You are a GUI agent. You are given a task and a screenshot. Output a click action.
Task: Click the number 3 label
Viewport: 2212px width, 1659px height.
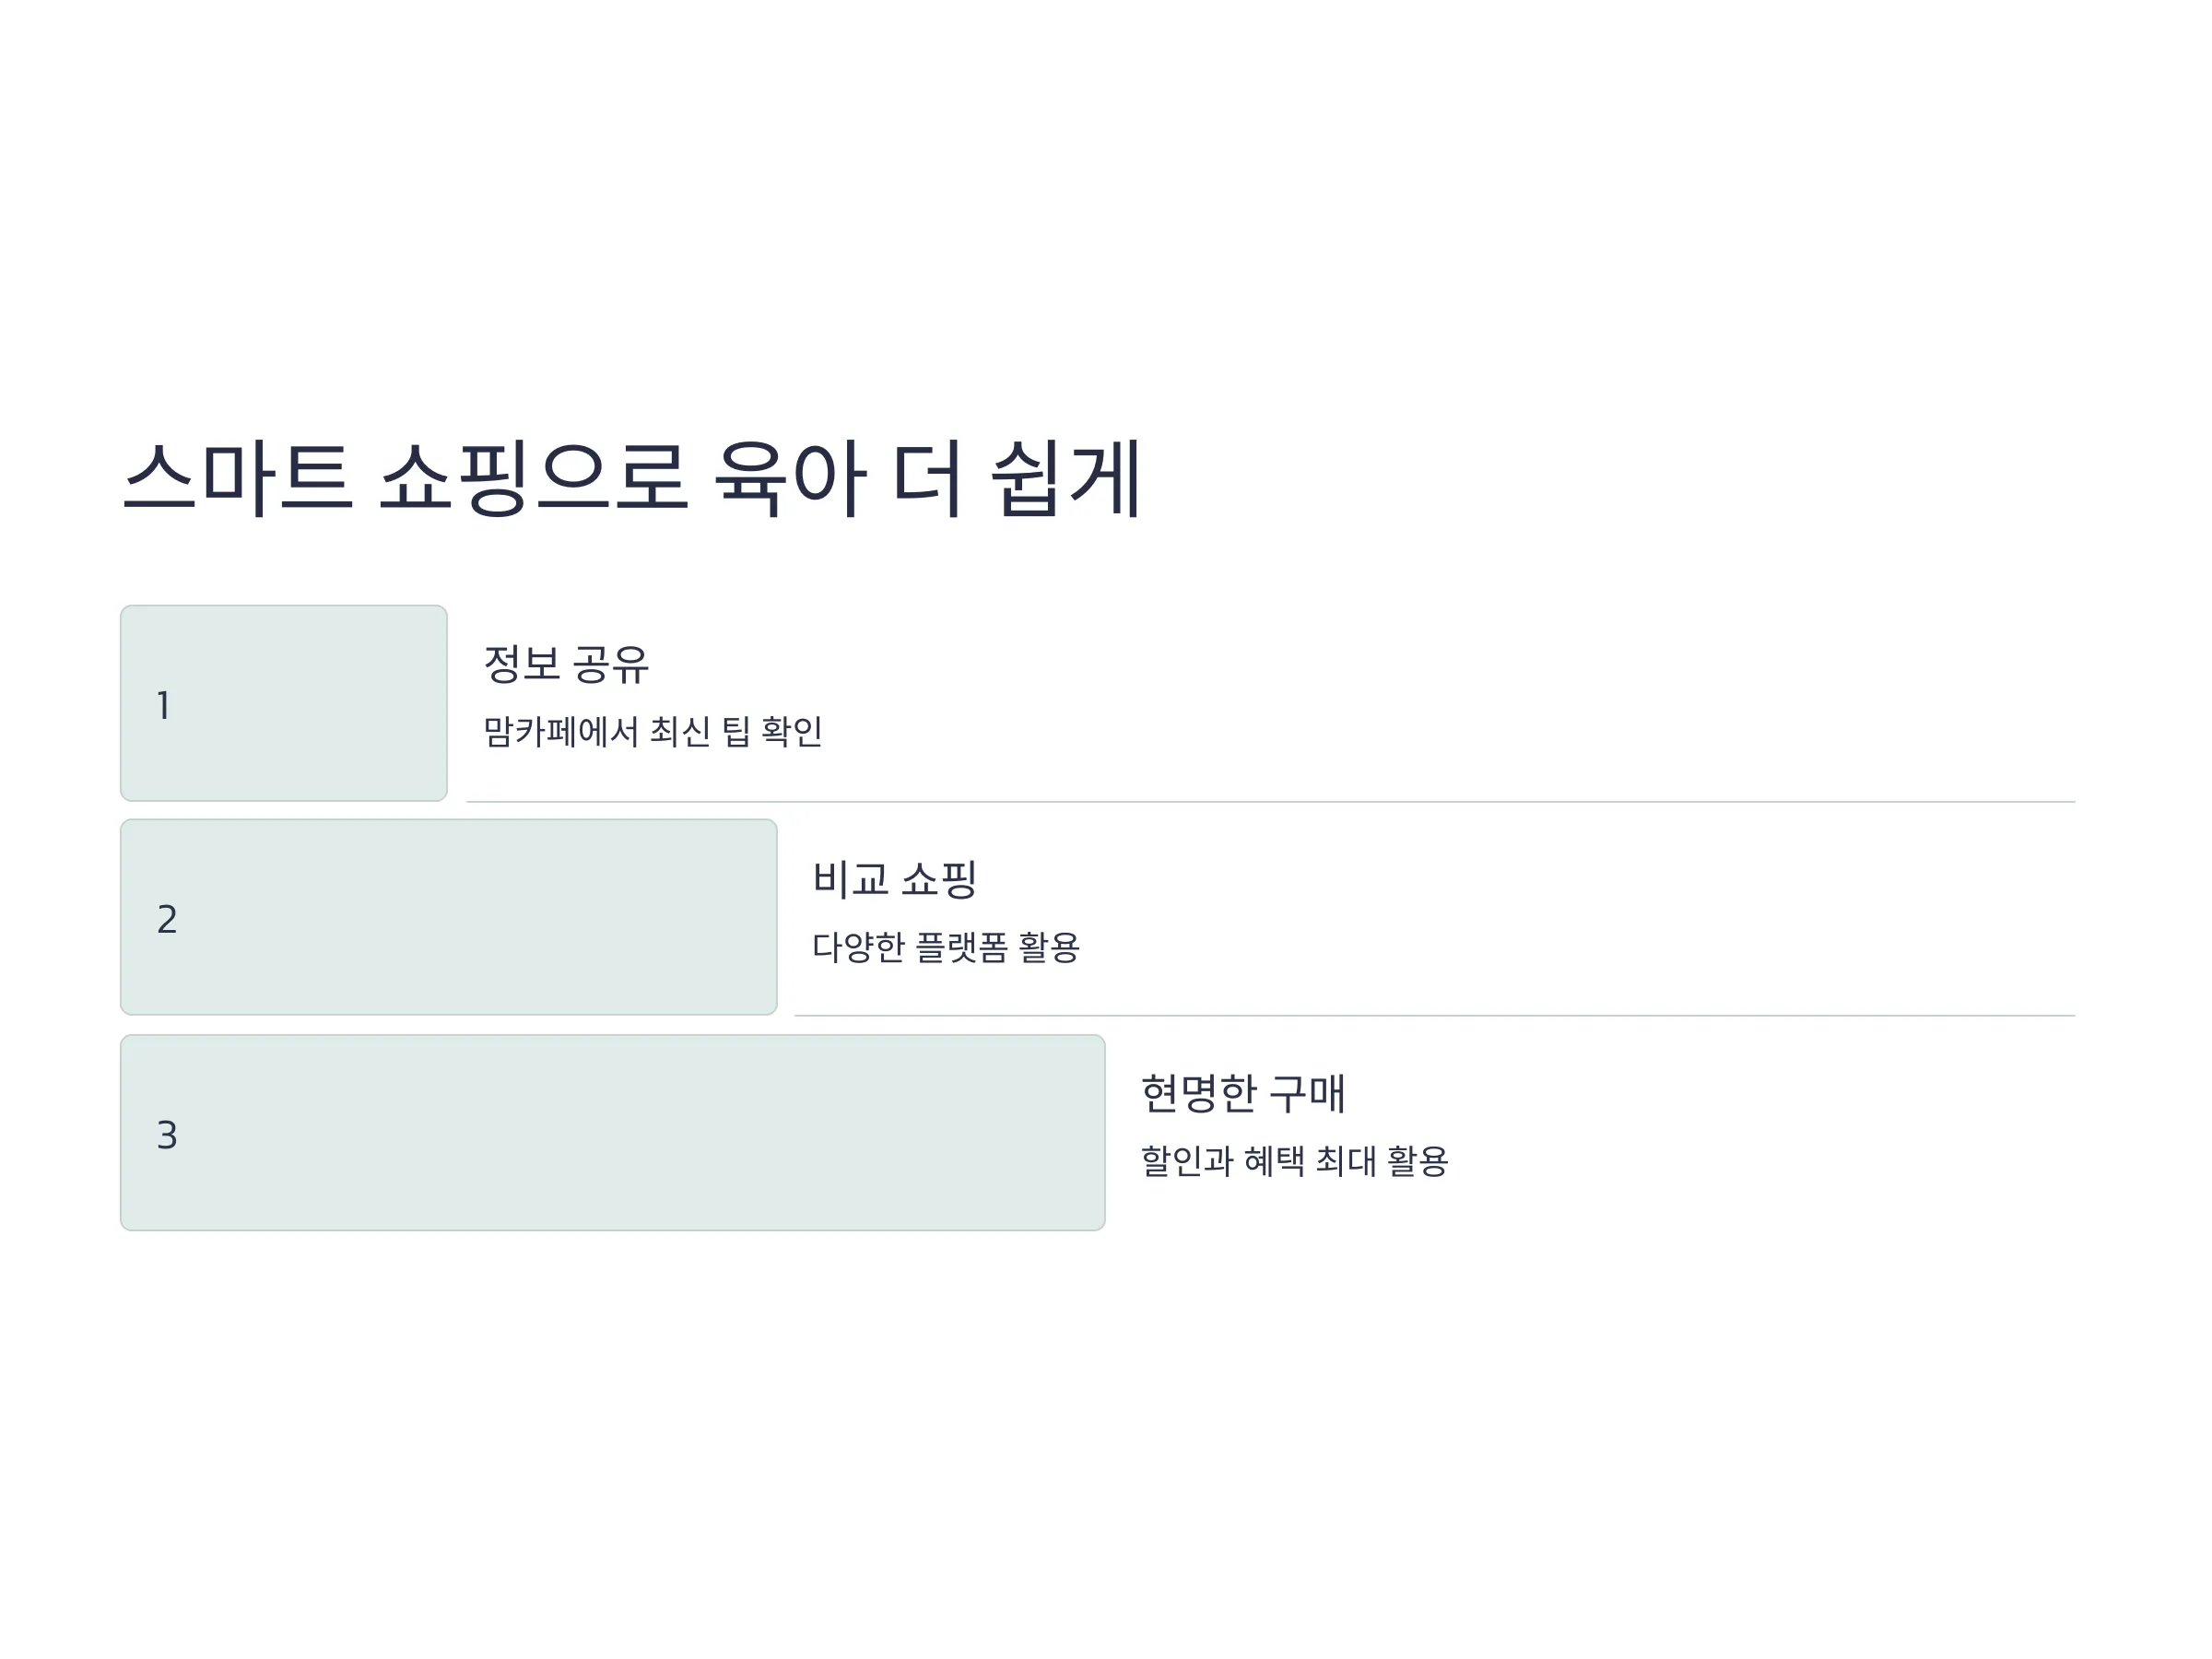click(x=167, y=1135)
